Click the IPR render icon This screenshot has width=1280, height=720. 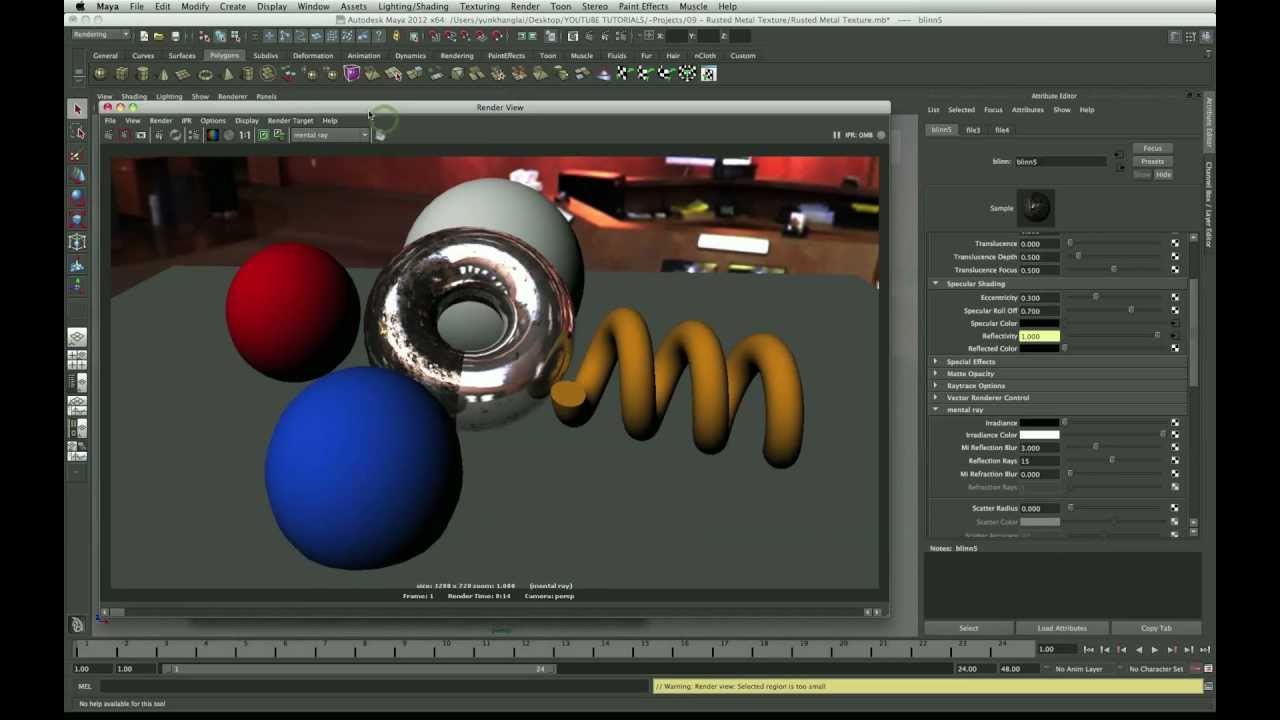[x=159, y=135]
